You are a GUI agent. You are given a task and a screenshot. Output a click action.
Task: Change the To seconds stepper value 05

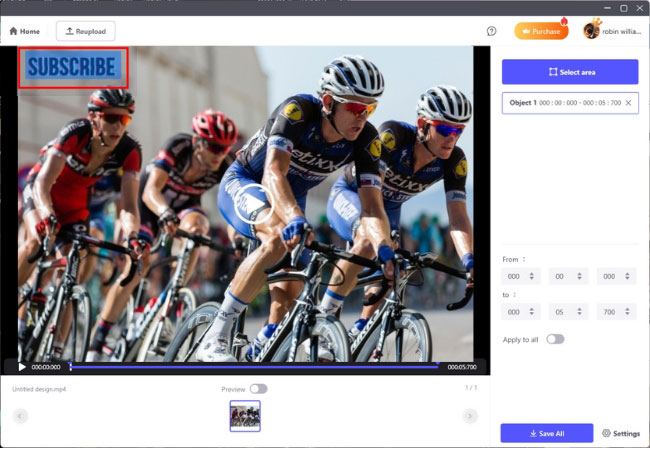coord(569,312)
